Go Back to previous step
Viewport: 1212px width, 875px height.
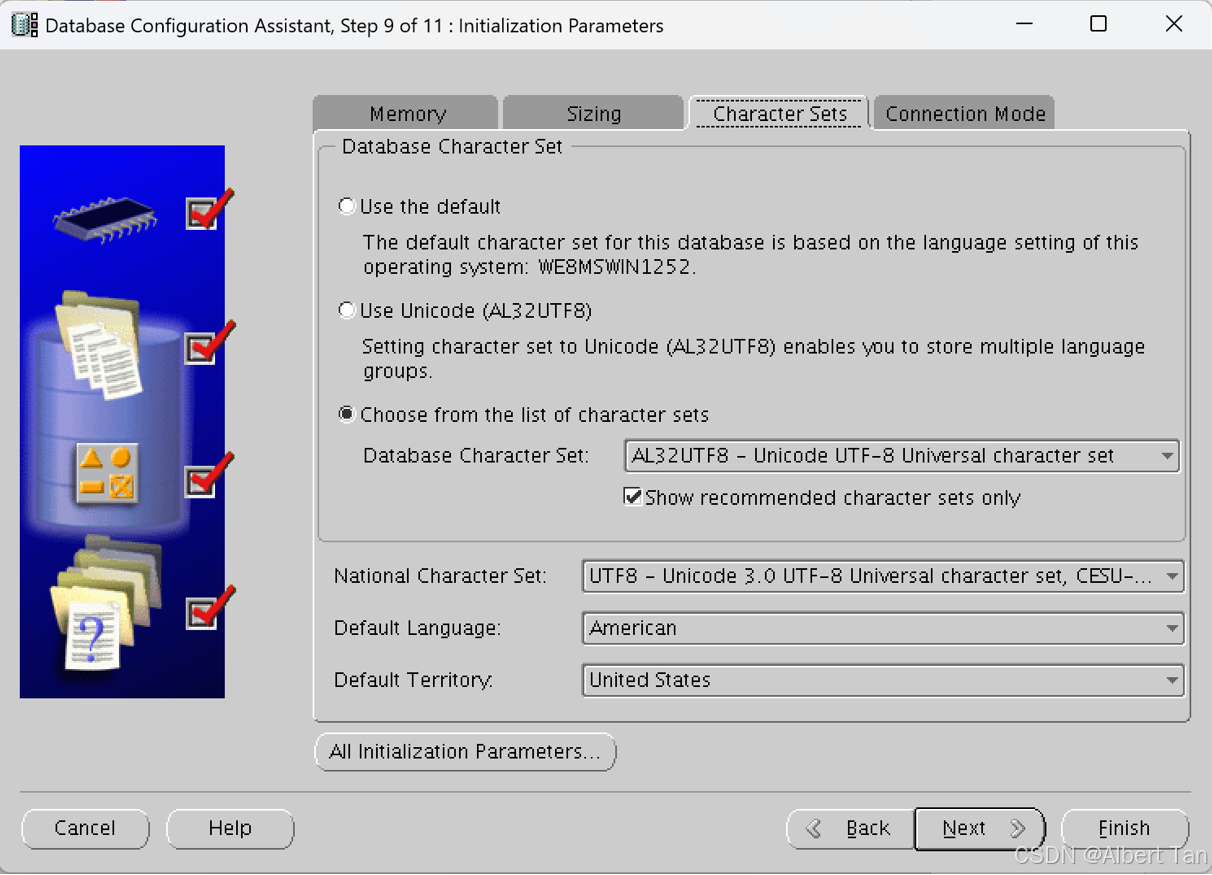(x=851, y=828)
